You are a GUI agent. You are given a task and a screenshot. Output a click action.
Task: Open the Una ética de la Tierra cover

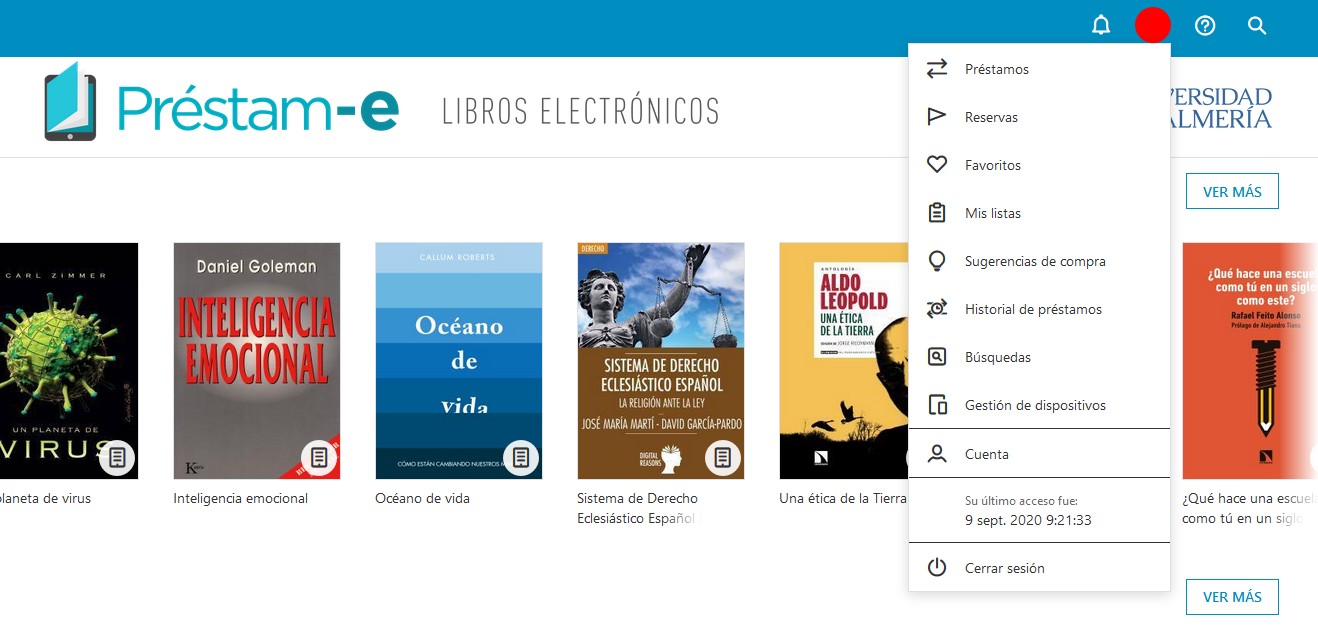click(x=844, y=361)
